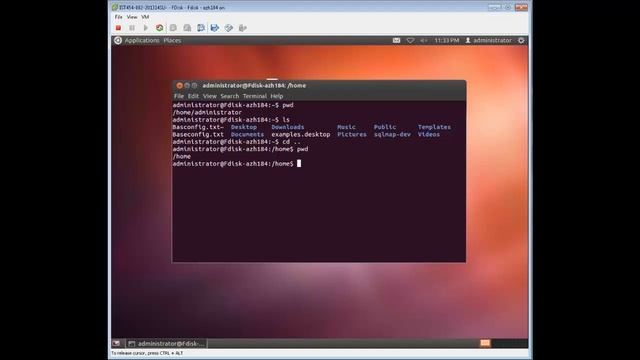Screen dimensions: 640x360
Task: Open the Snapshot Manager toolbar icon
Action: point(201,28)
